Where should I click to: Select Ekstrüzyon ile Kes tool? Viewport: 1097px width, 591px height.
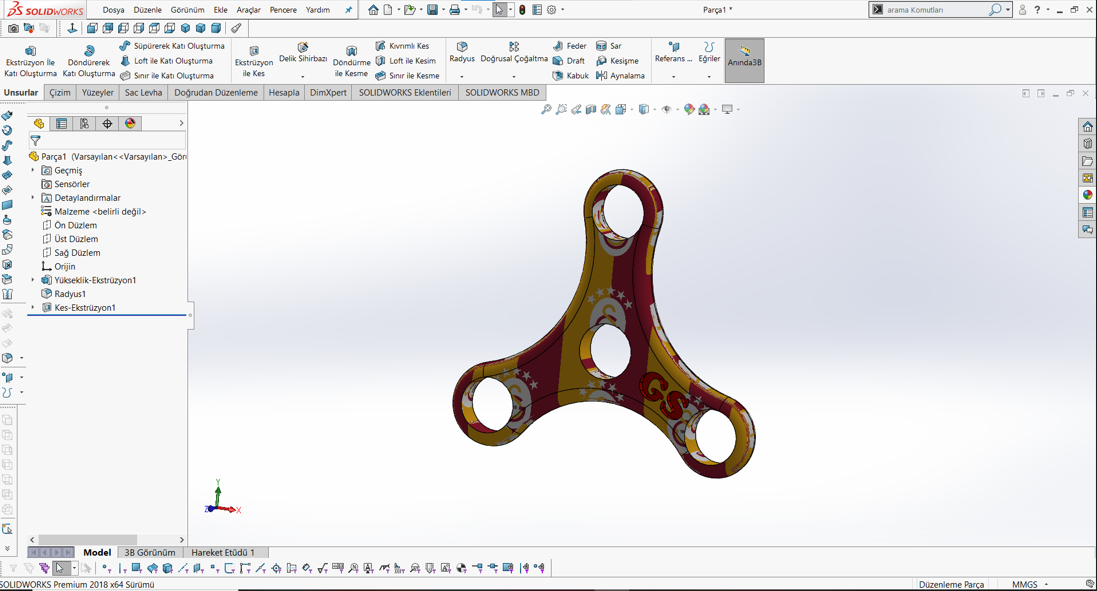pyautogui.click(x=253, y=62)
